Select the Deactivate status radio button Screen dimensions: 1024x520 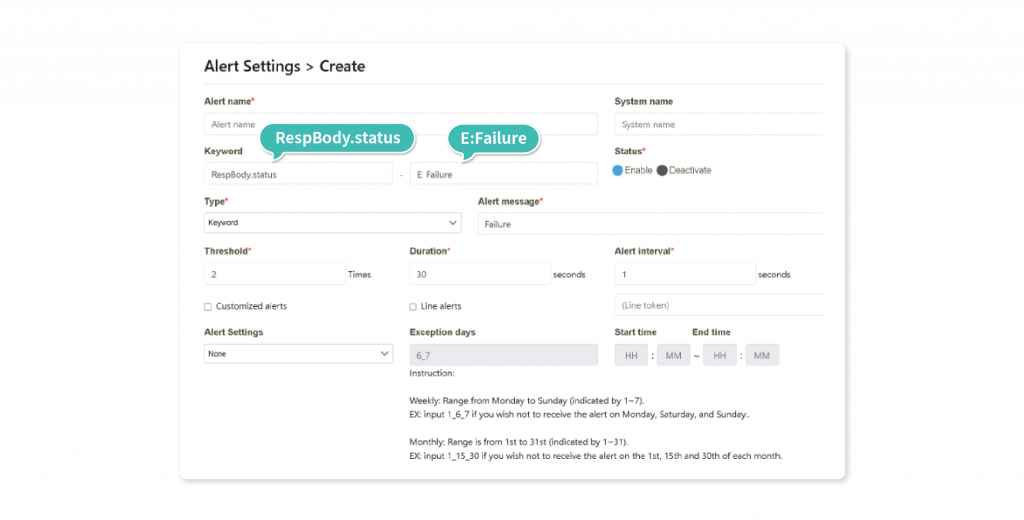coord(662,170)
